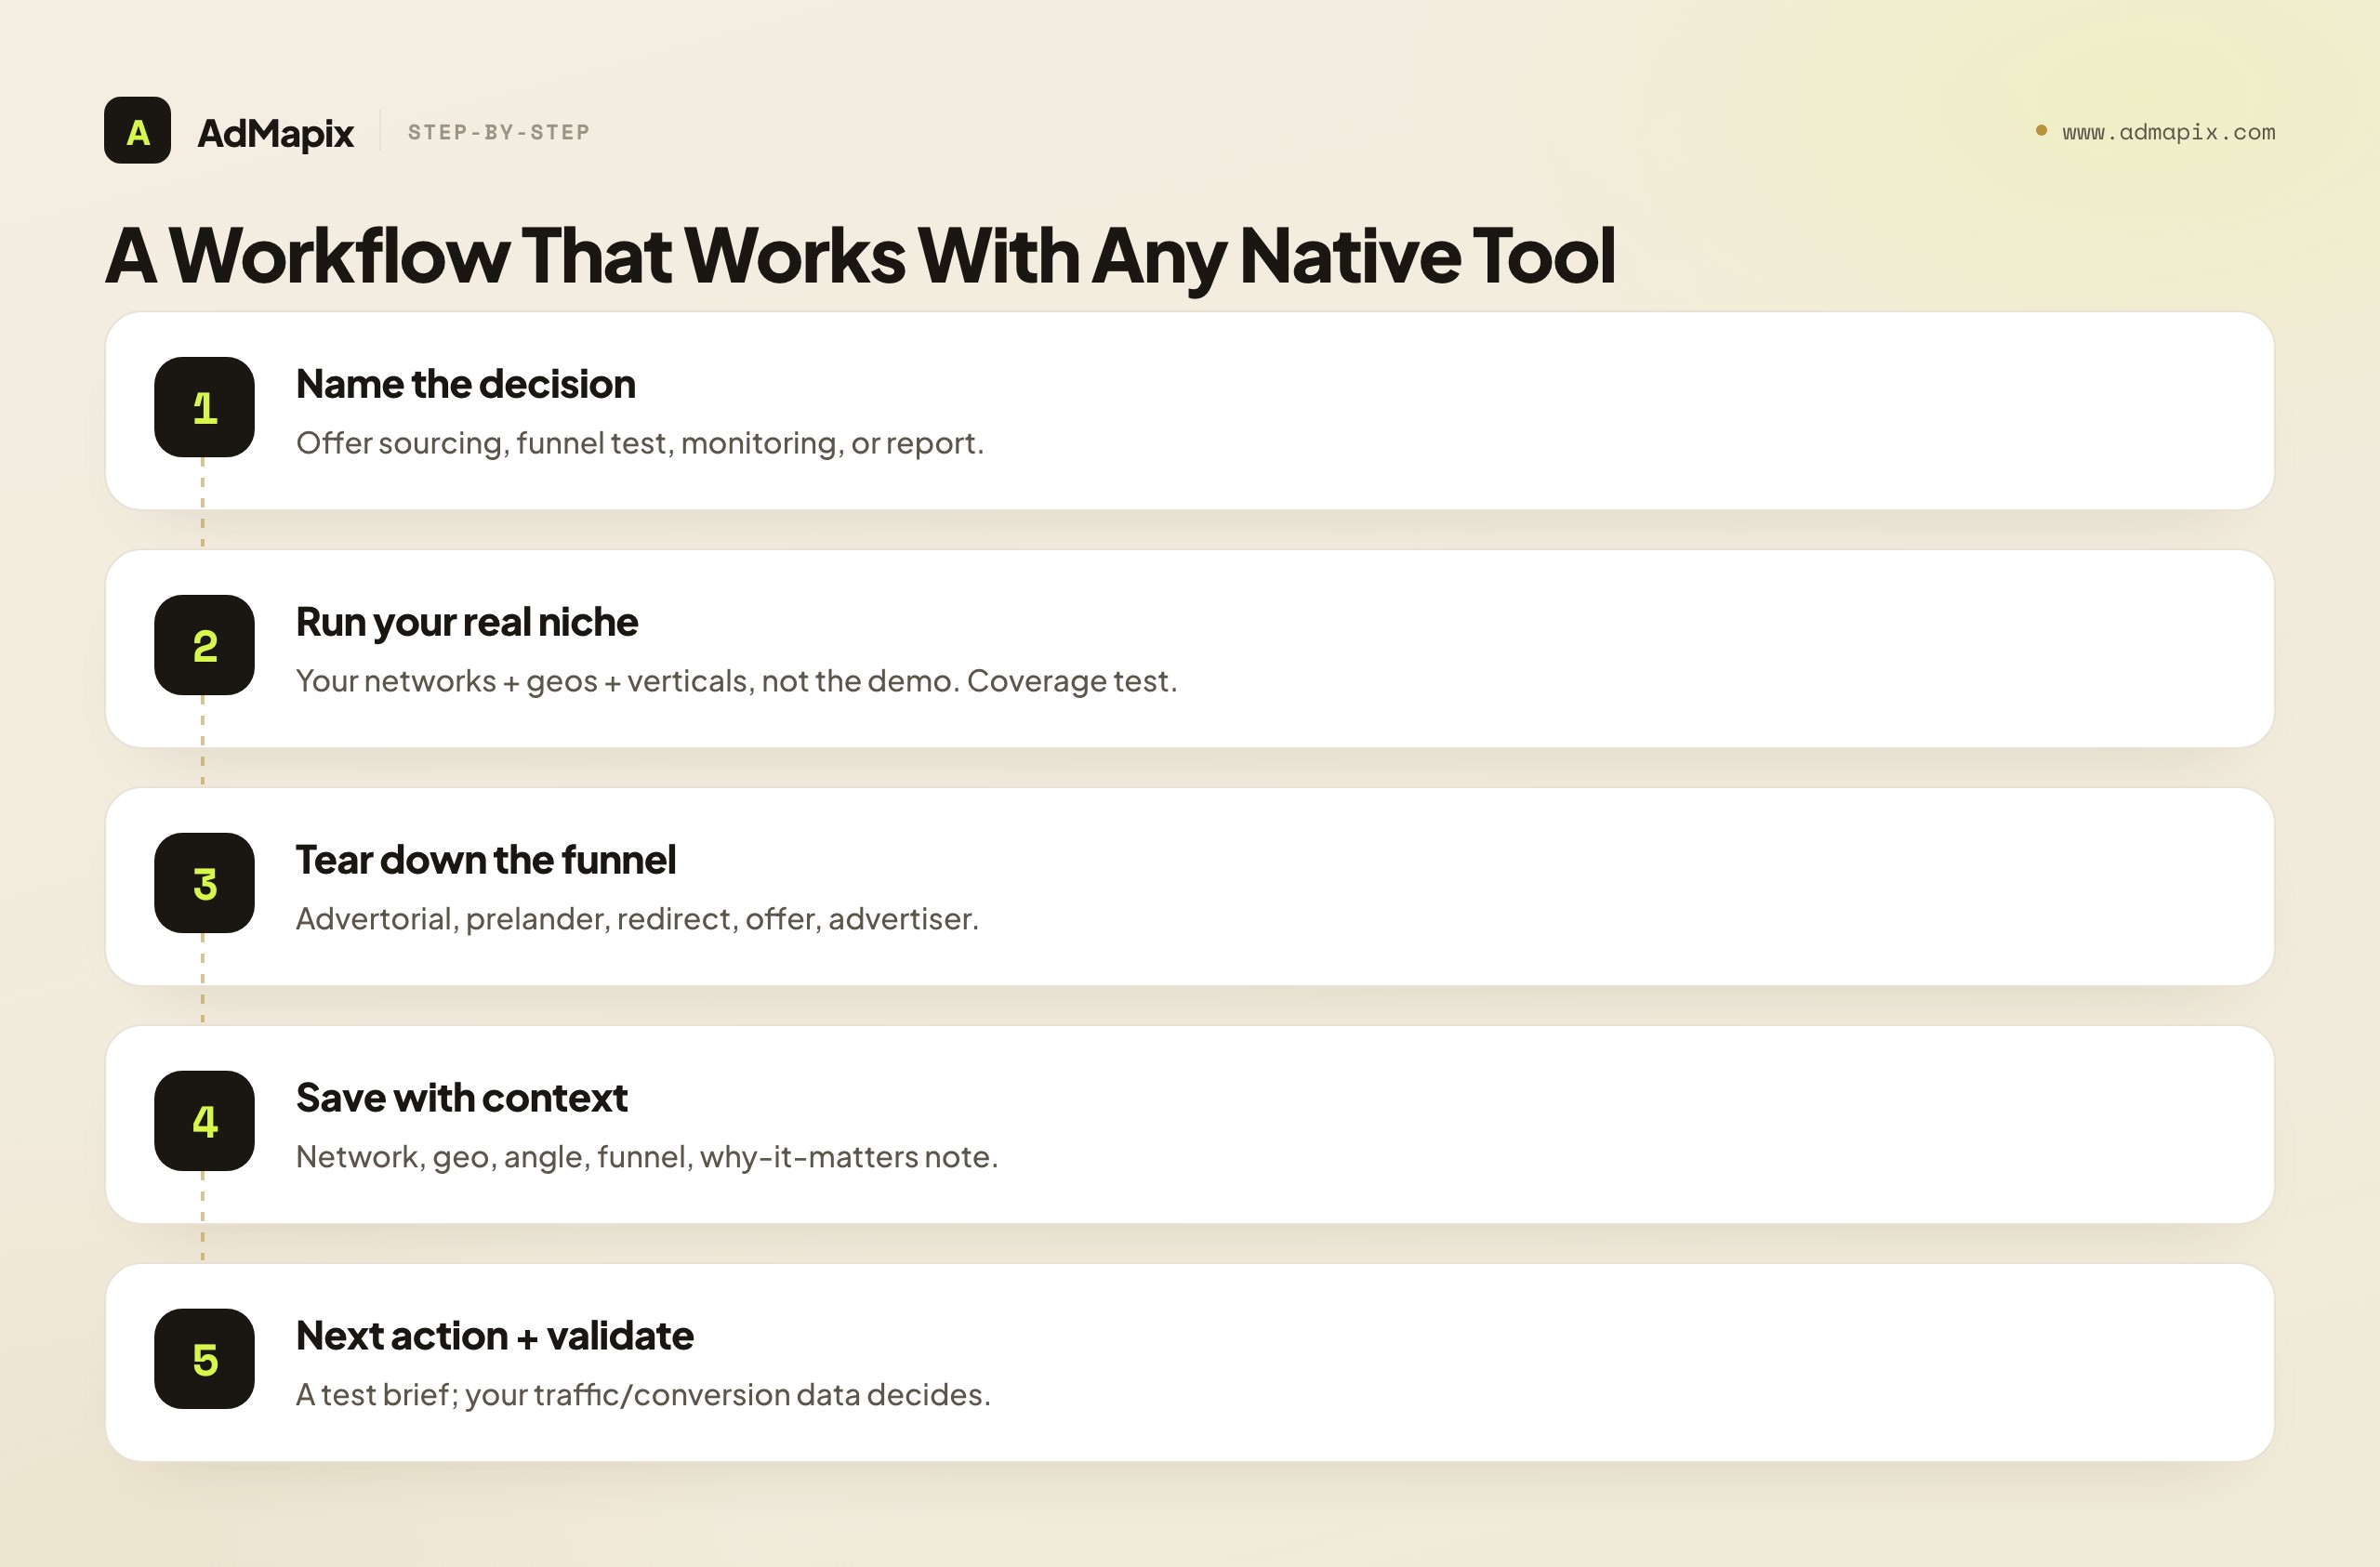Select the 'Run your real niche' title

(467, 622)
